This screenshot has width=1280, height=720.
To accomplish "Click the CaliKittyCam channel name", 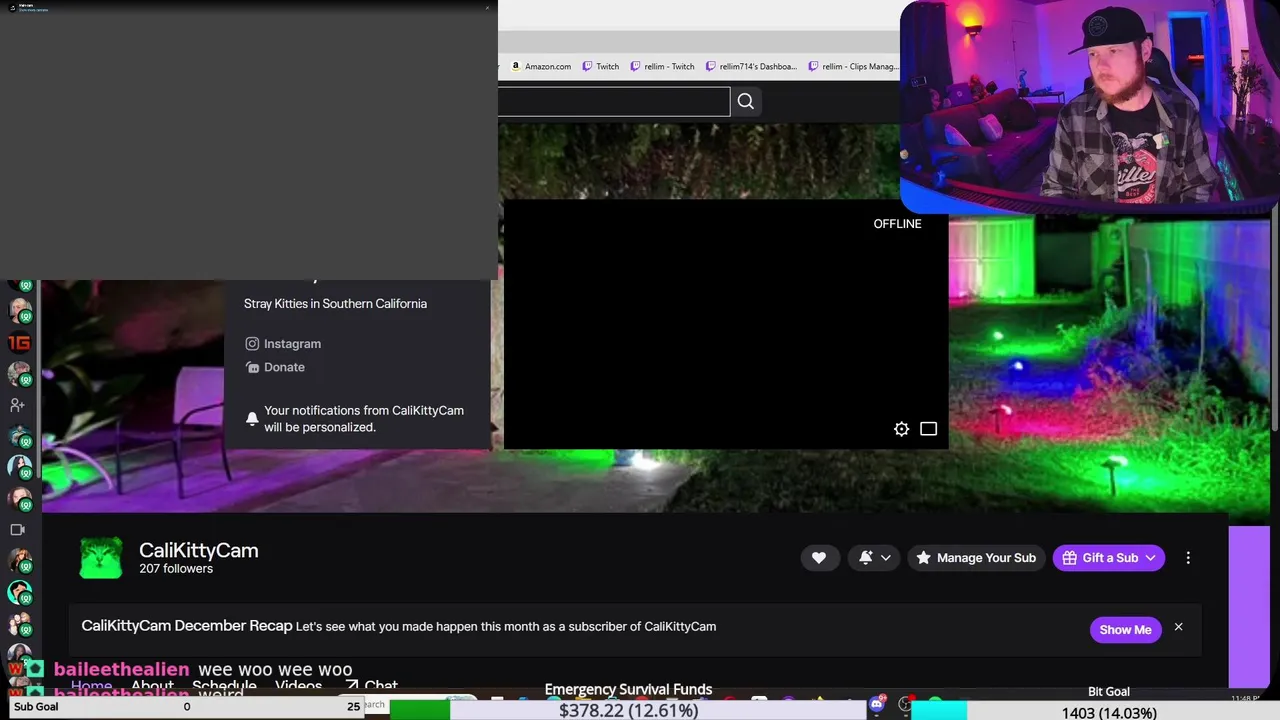I will pos(199,550).
